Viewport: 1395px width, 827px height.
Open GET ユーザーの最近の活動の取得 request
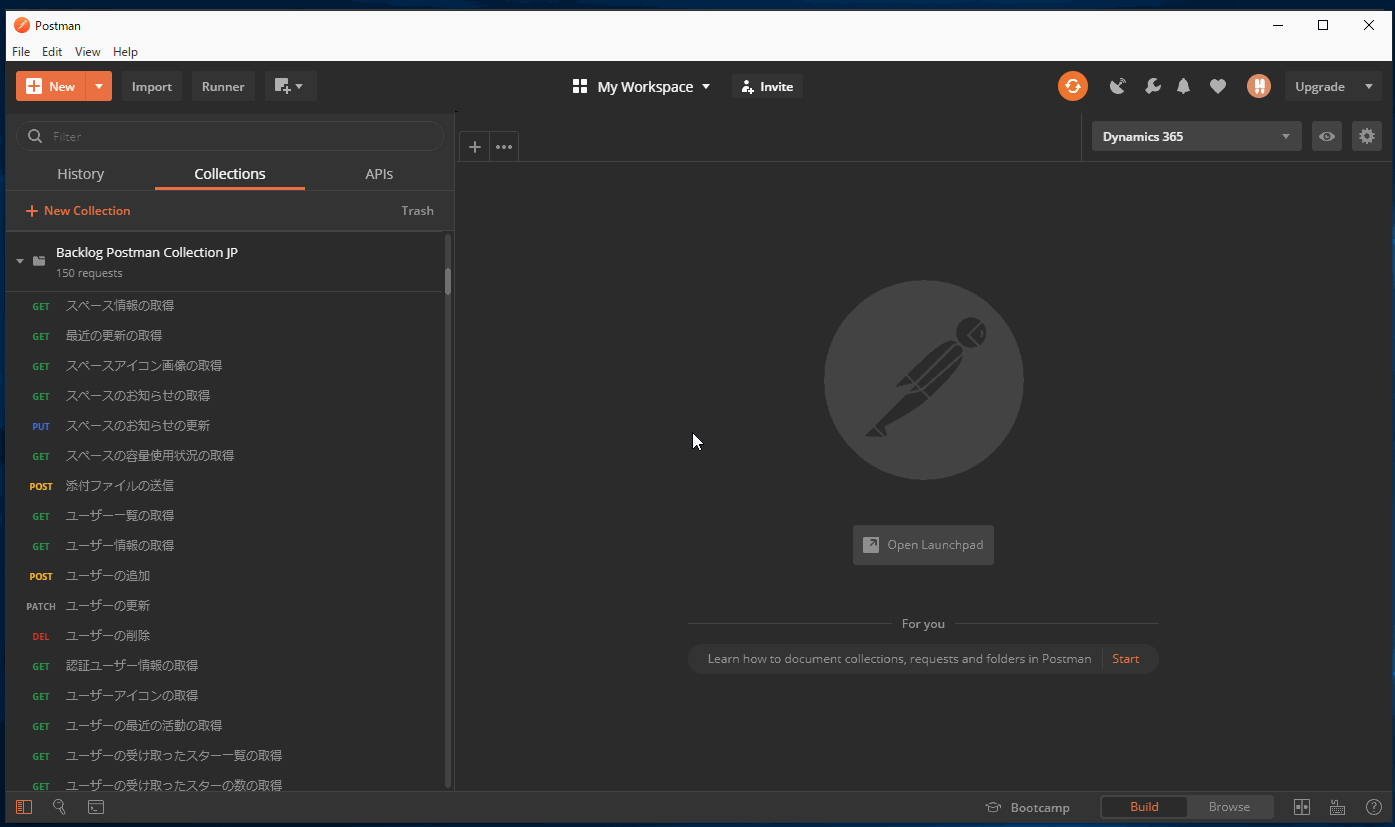coord(225,726)
